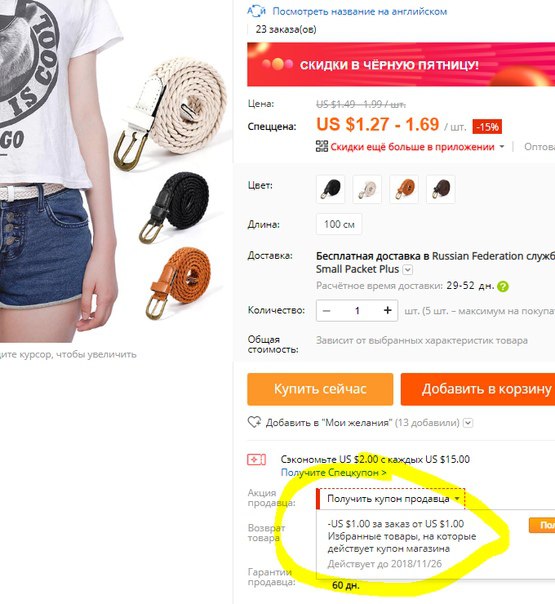Select the 100 см length option
Image resolution: width=555 pixels, height=604 pixels.
[339, 224]
